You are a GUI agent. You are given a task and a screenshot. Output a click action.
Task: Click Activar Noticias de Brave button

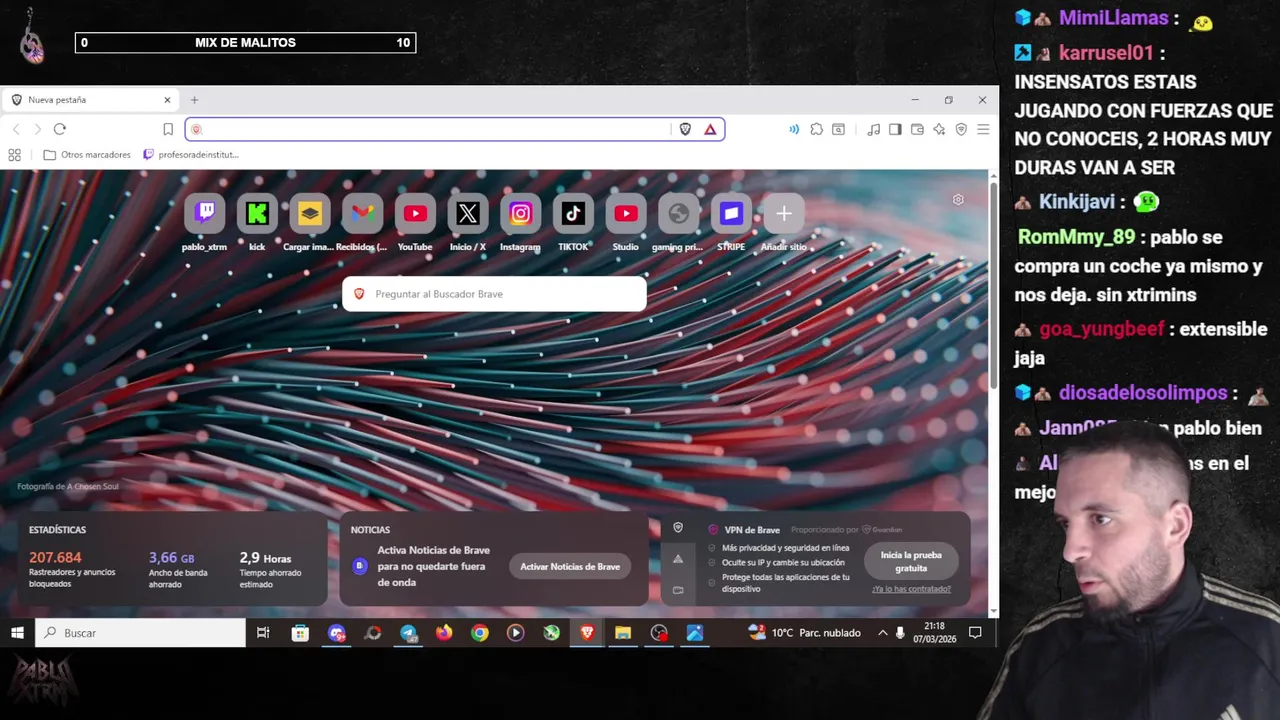[x=570, y=566]
